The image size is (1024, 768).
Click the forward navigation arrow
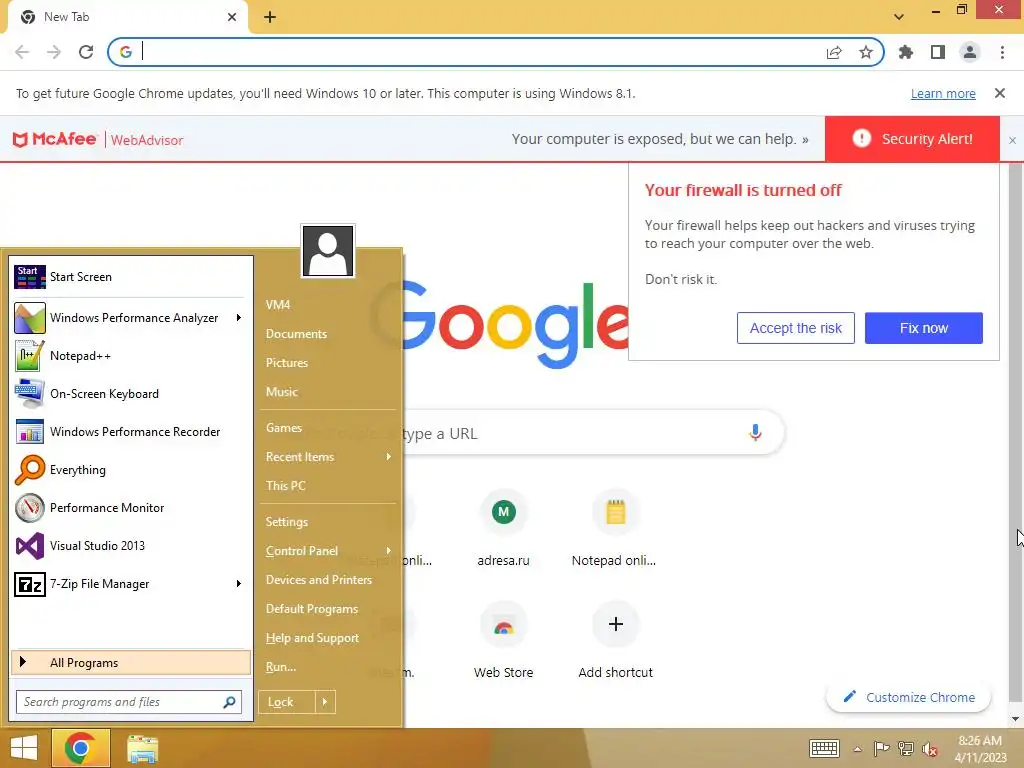[54, 52]
